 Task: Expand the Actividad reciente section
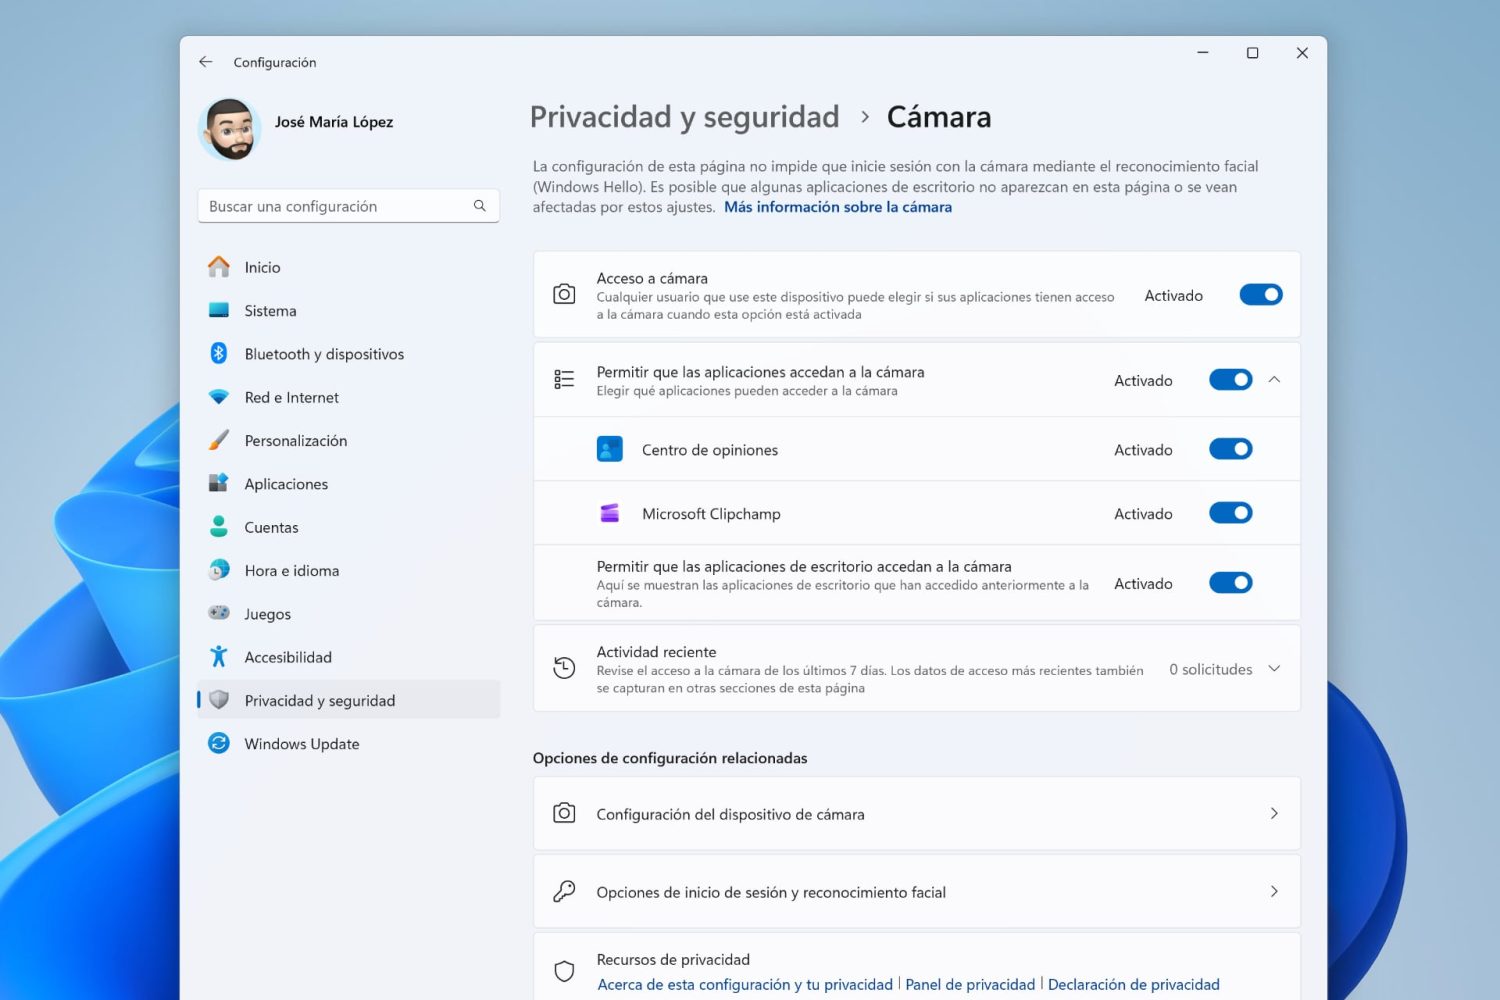[1274, 668]
